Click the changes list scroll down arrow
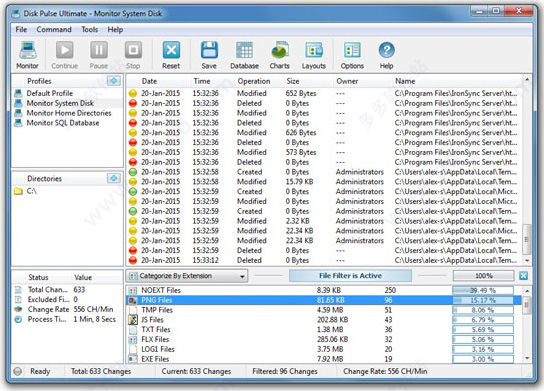 [527, 261]
